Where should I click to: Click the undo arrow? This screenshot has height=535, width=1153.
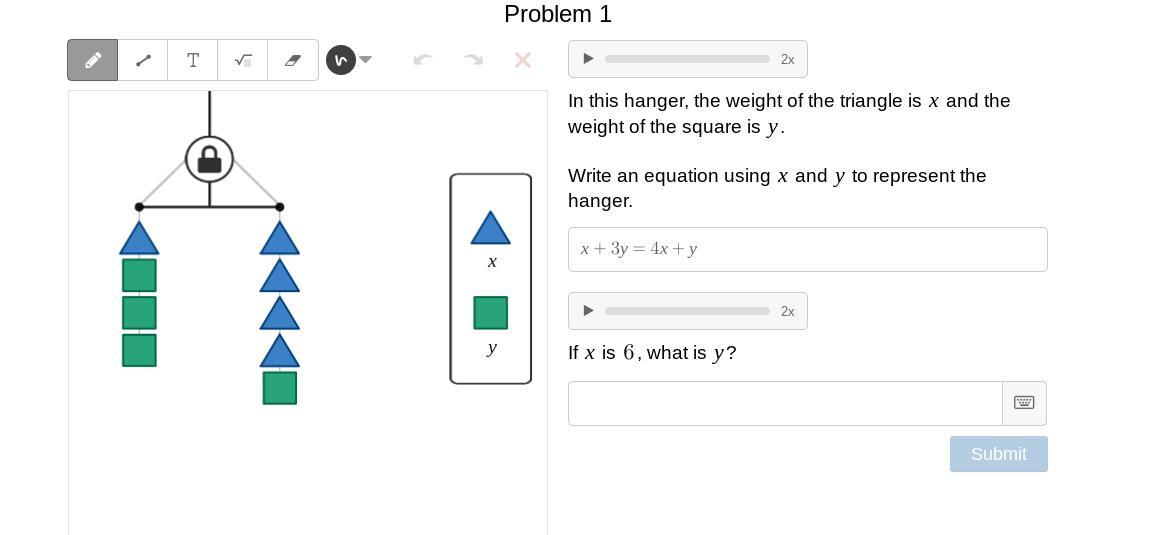pyautogui.click(x=422, y=60)
